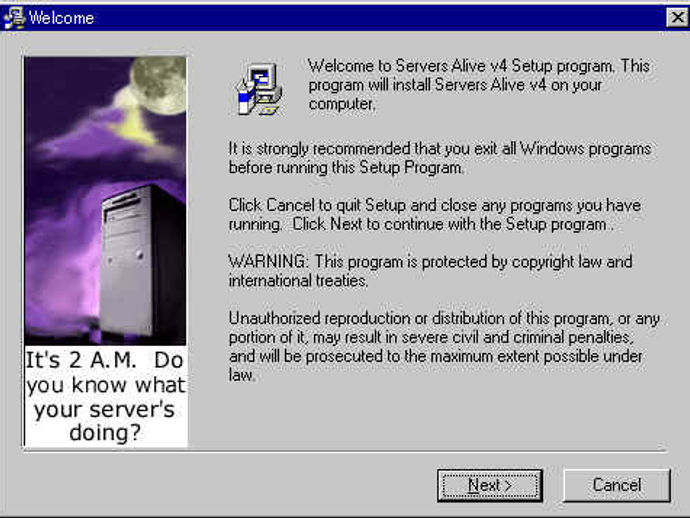Click the "Click Cancel to quit Setup" paragraph
This screenshot has width=690, height=518.
[x=435, y=214]
